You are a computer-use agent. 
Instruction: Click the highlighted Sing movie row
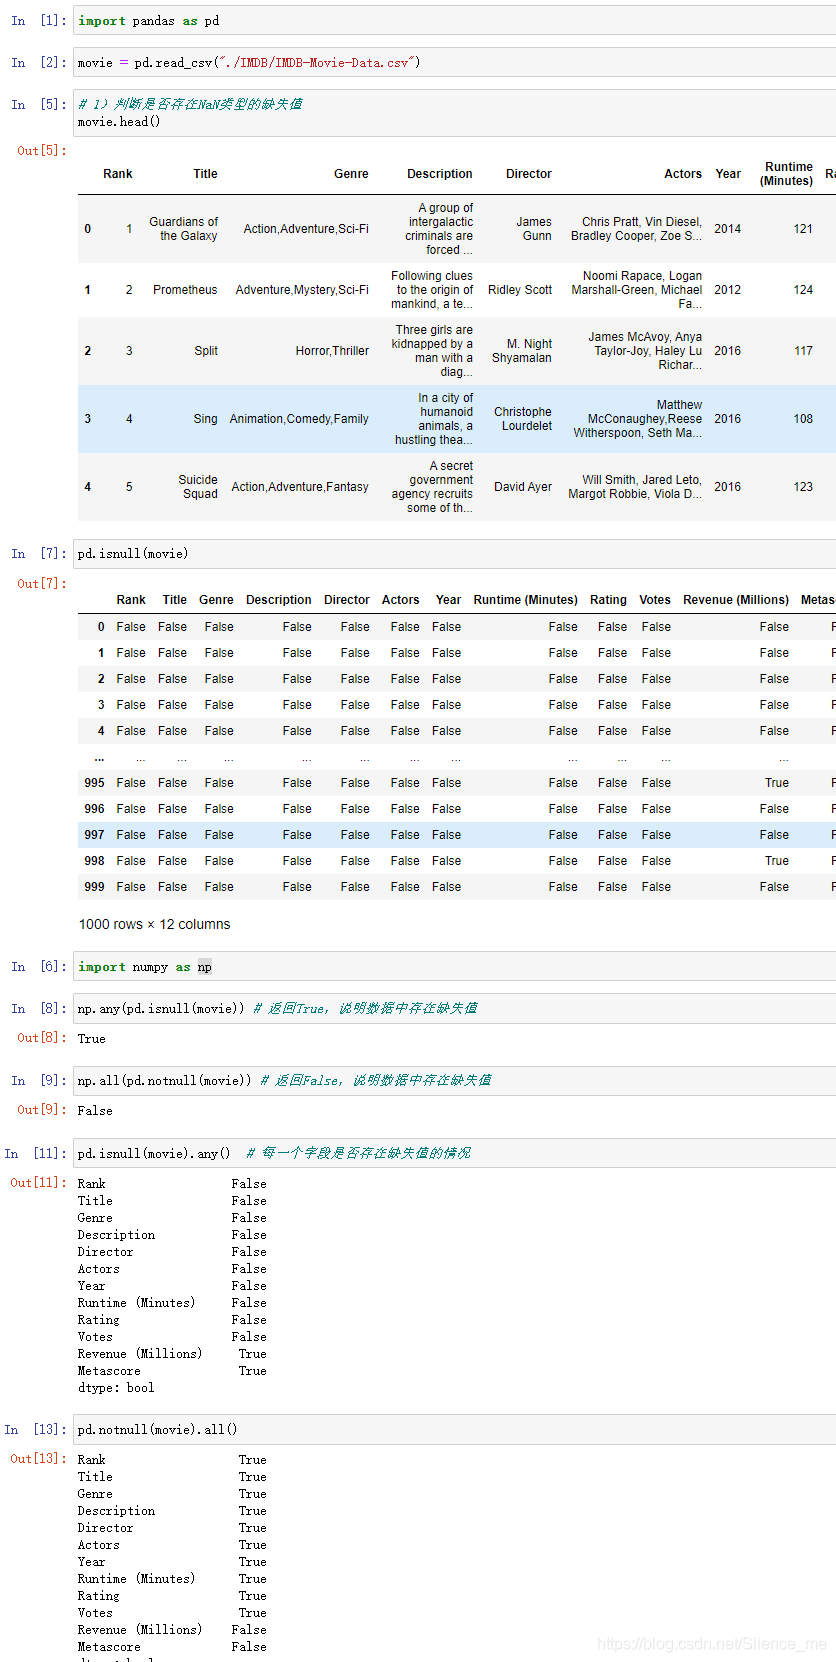click(x=457, y=419)
